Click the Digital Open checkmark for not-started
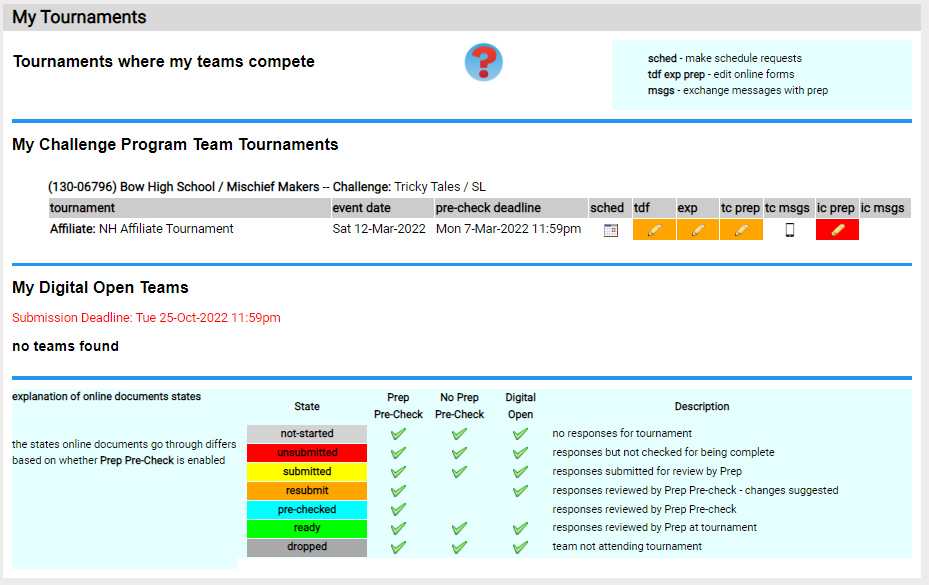This screenshot has height=585, width=929. [x=520, y=434]
